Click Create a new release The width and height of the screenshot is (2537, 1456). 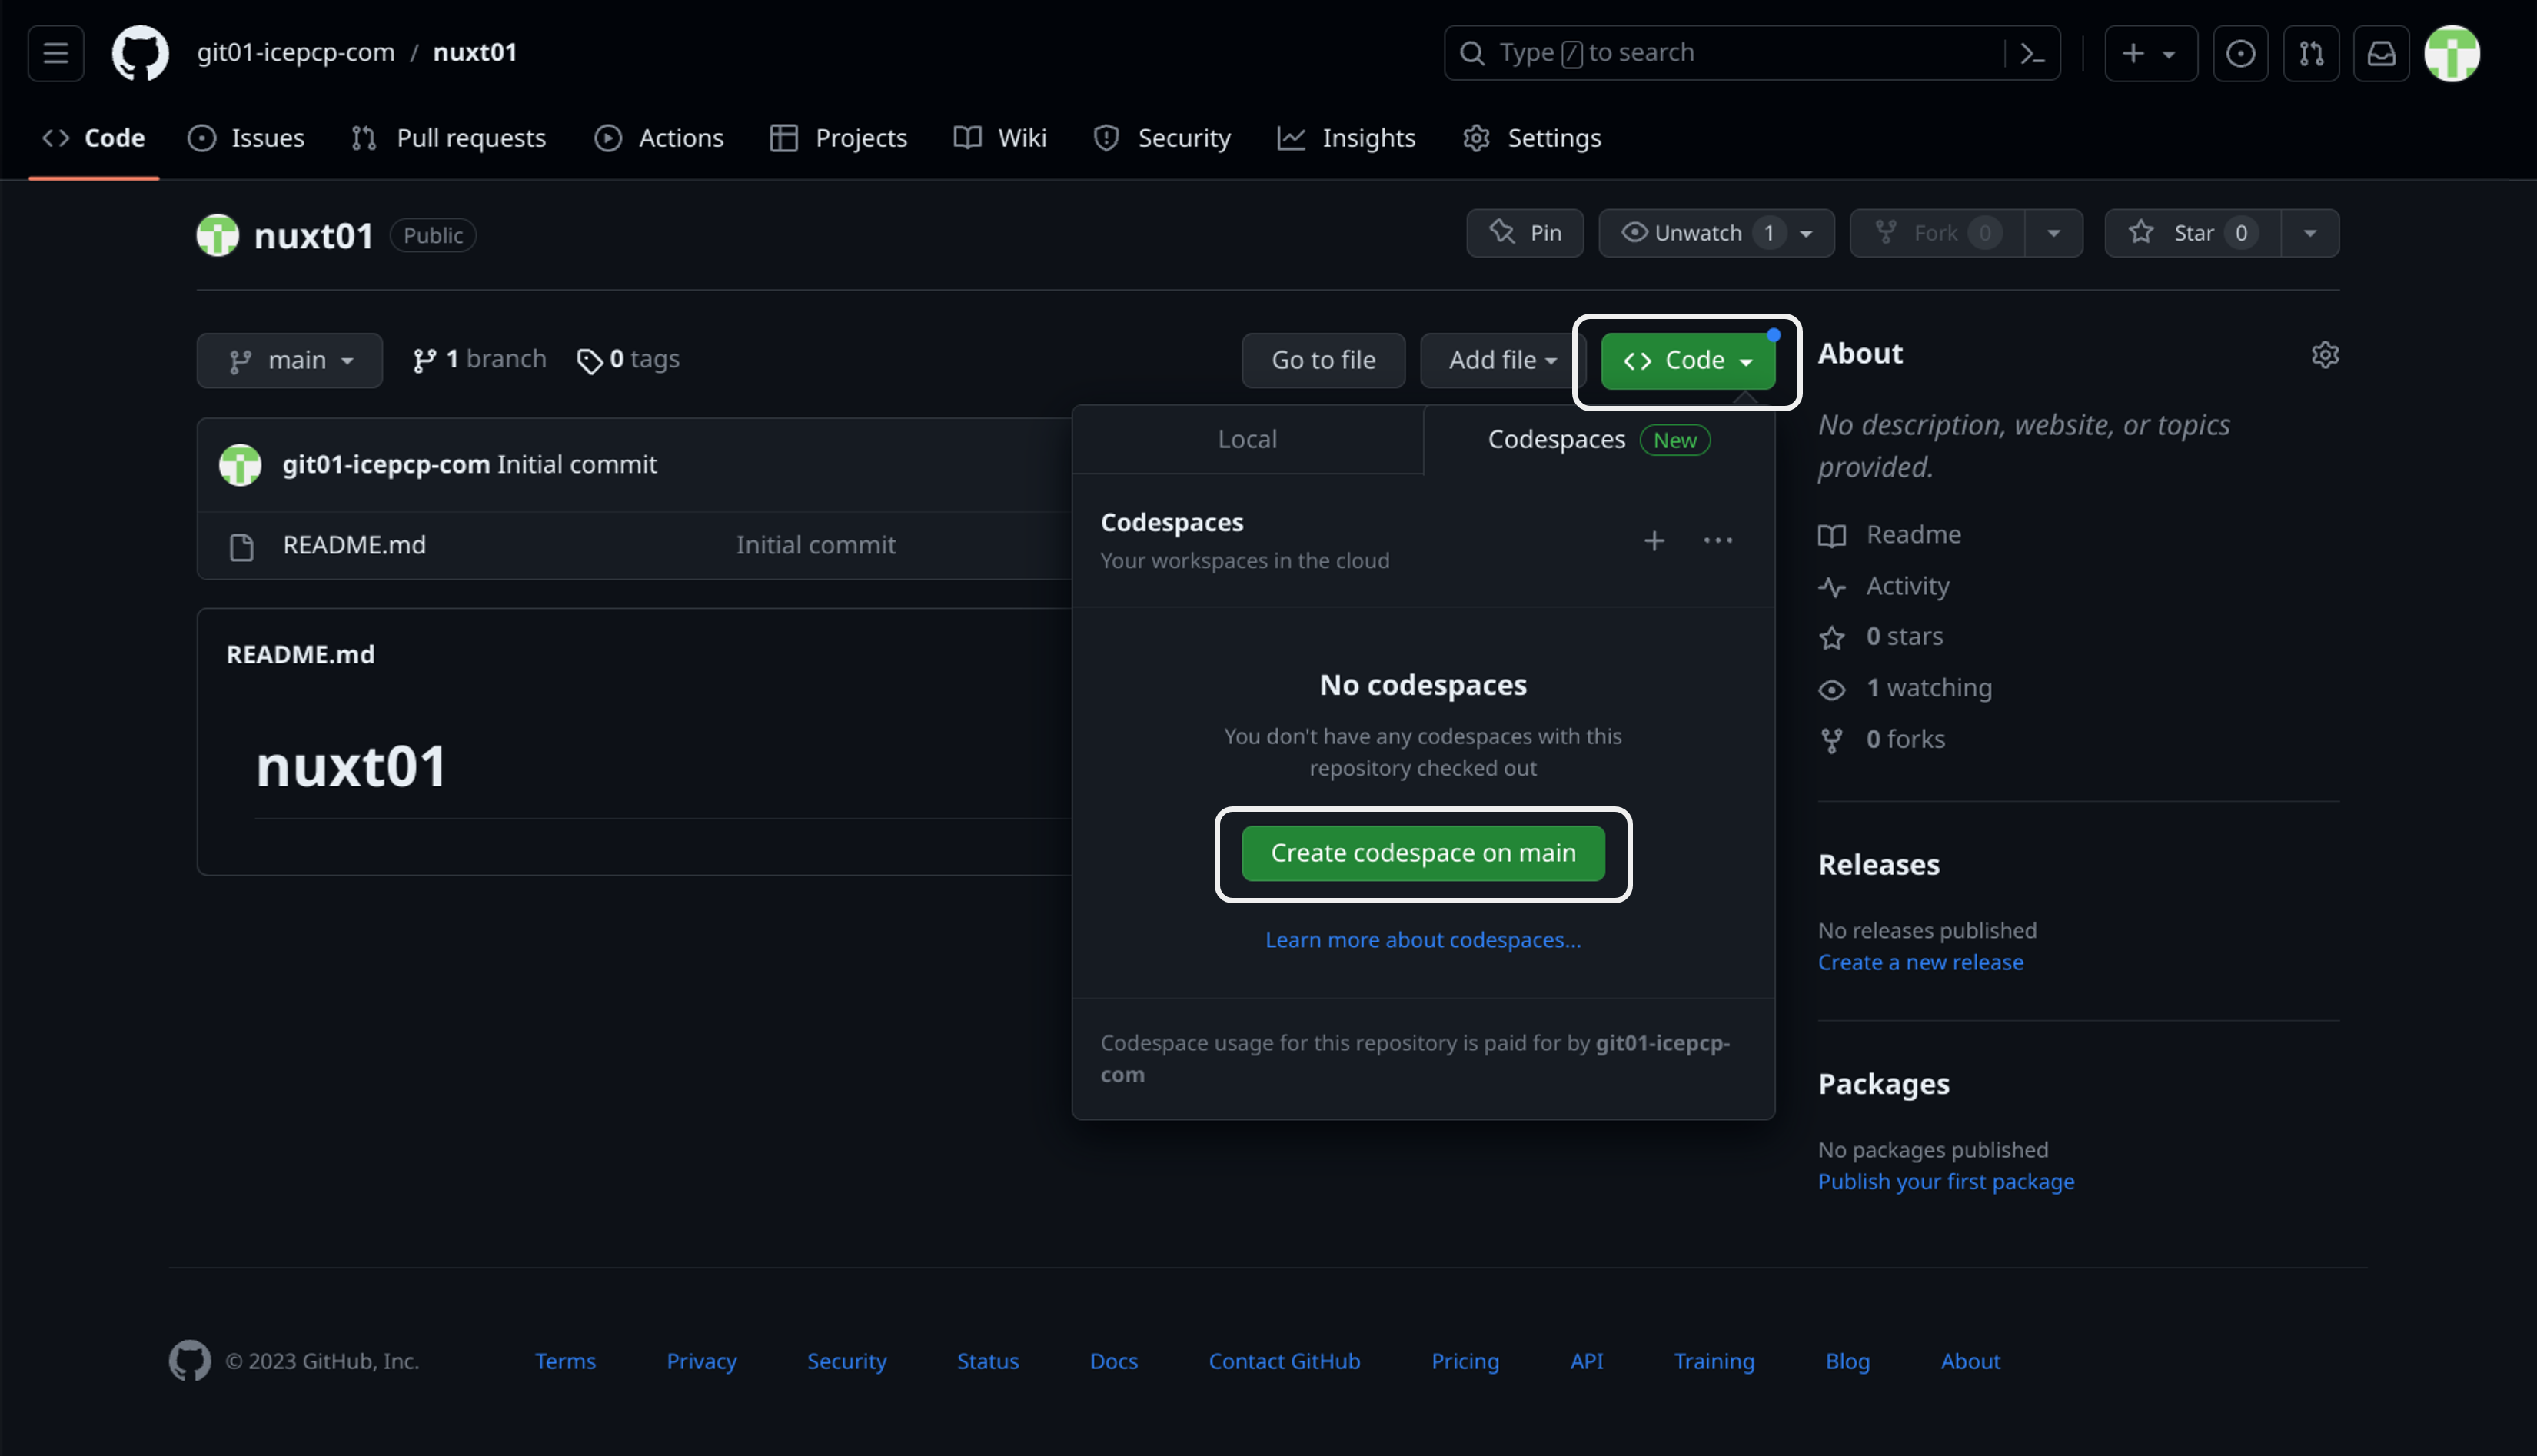click(1920, 962)
